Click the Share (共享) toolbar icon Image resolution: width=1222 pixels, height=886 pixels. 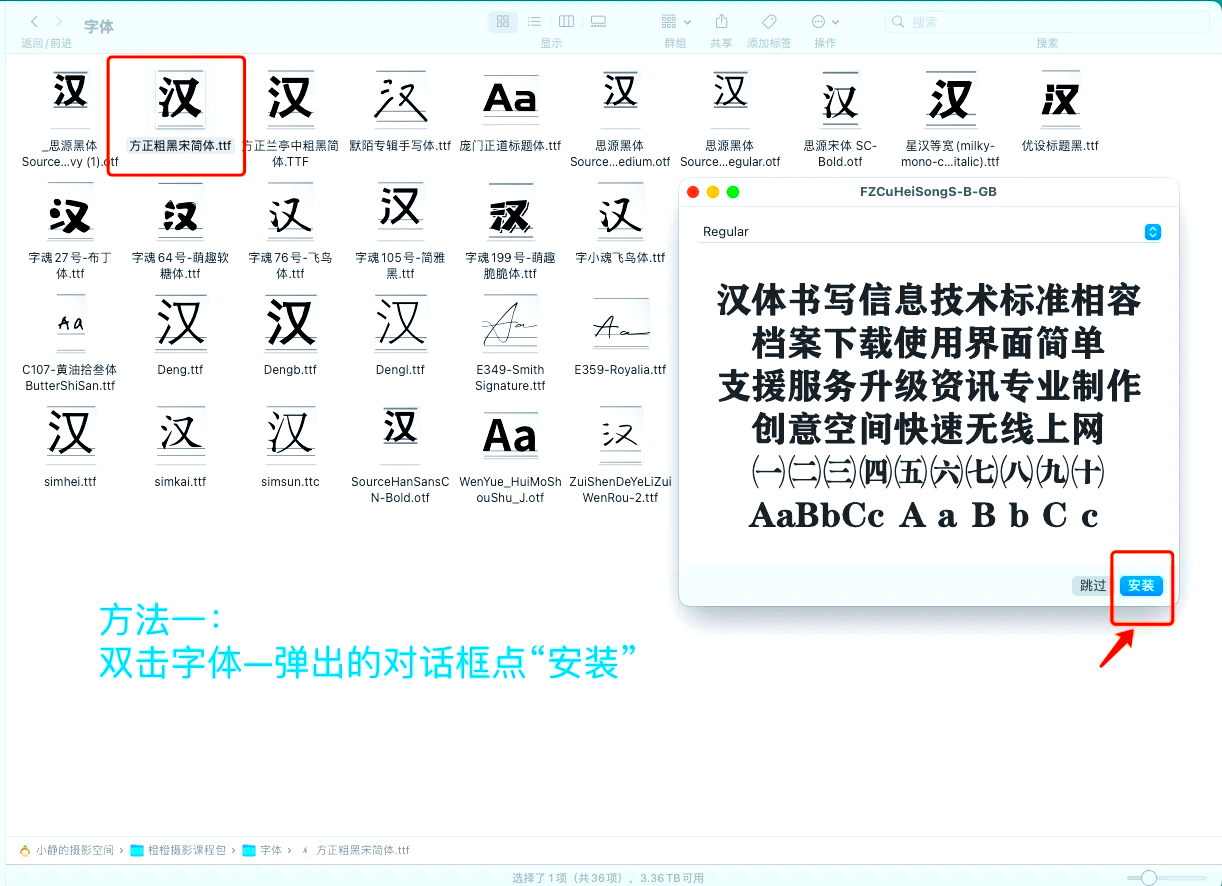click(721, 21)
